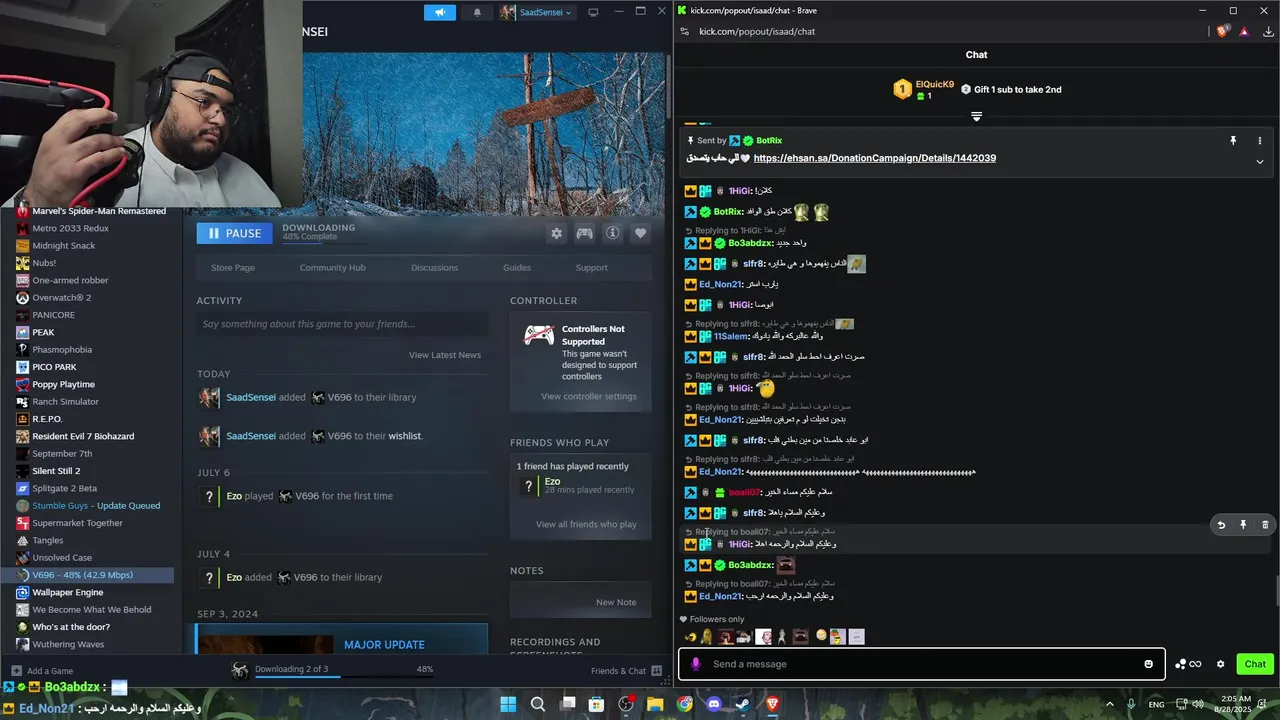Image resolution: width=1280 pixels, height=720 pixels.
Task: Click the Send a message field
Action: point(921,664)
